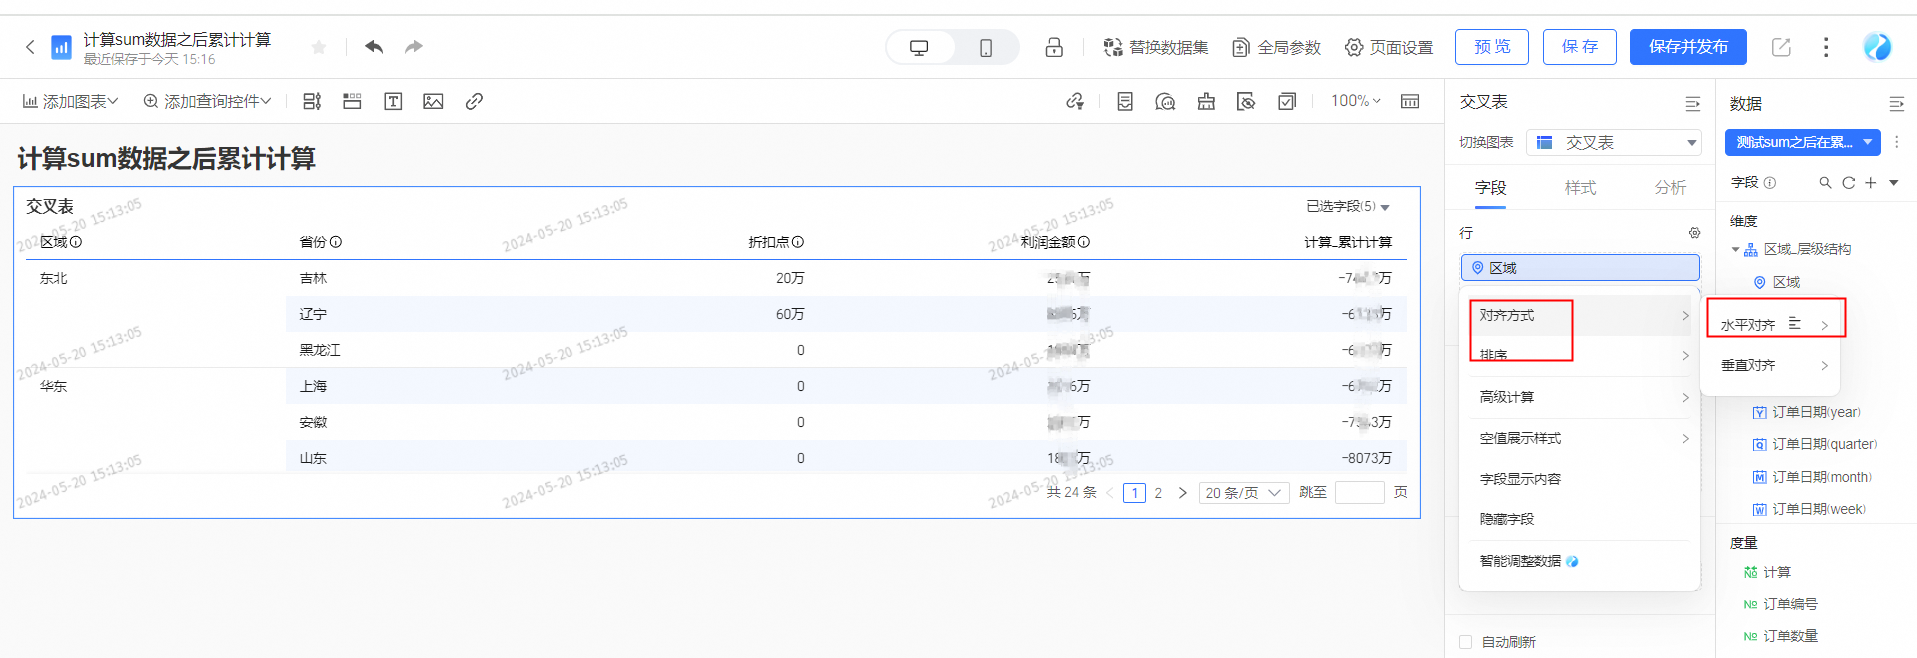
Task: Open the 100% zoom level control
Action: 1355,101
